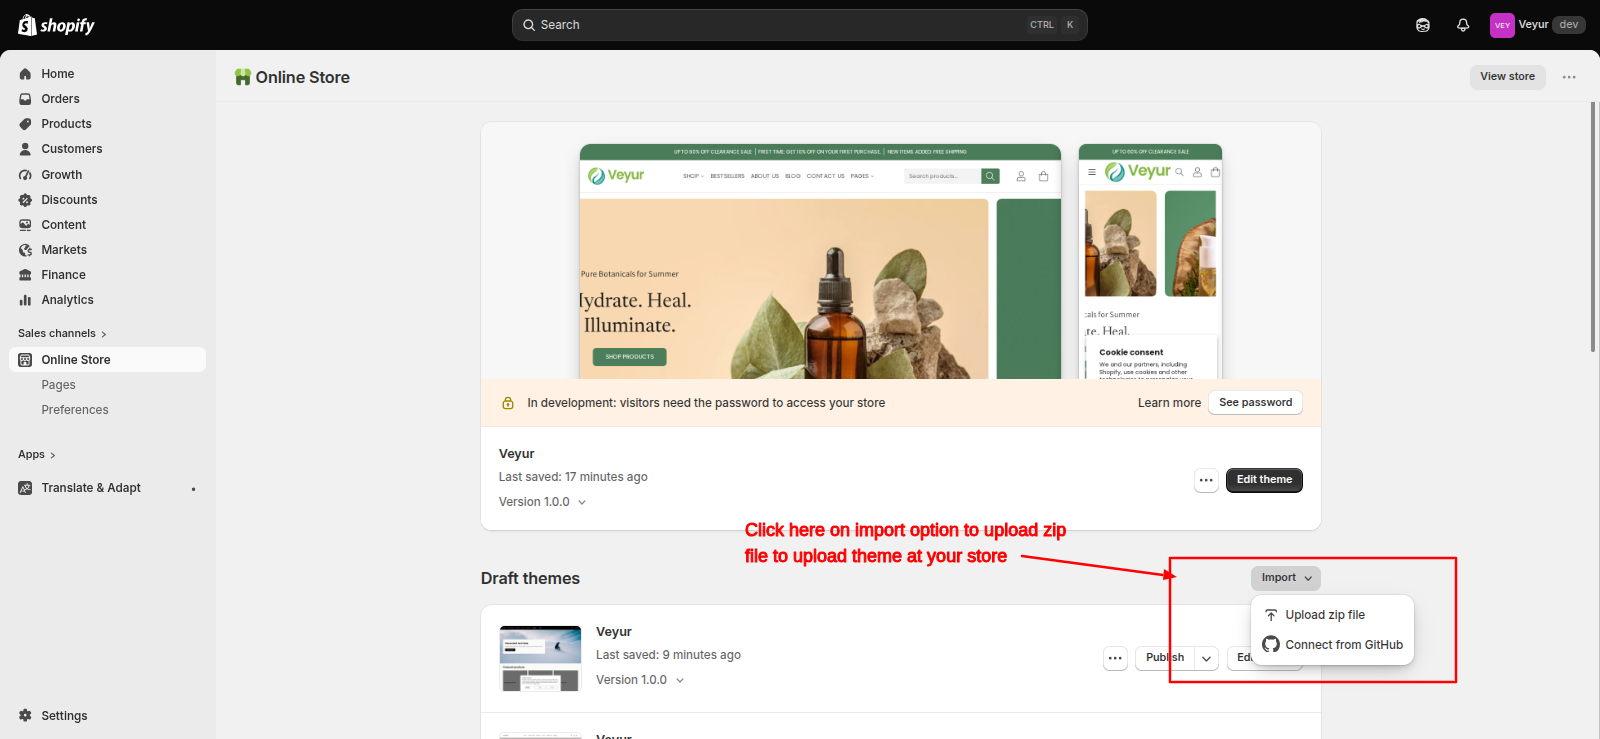Open the Version 1.0.0 dropdown of draft theme
This screenshot has width=1600, height=739.
click(x=640, y=680)
